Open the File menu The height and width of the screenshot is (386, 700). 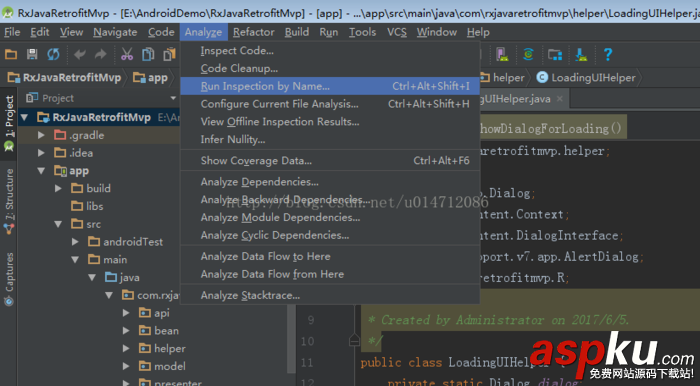tap(12, 32)
